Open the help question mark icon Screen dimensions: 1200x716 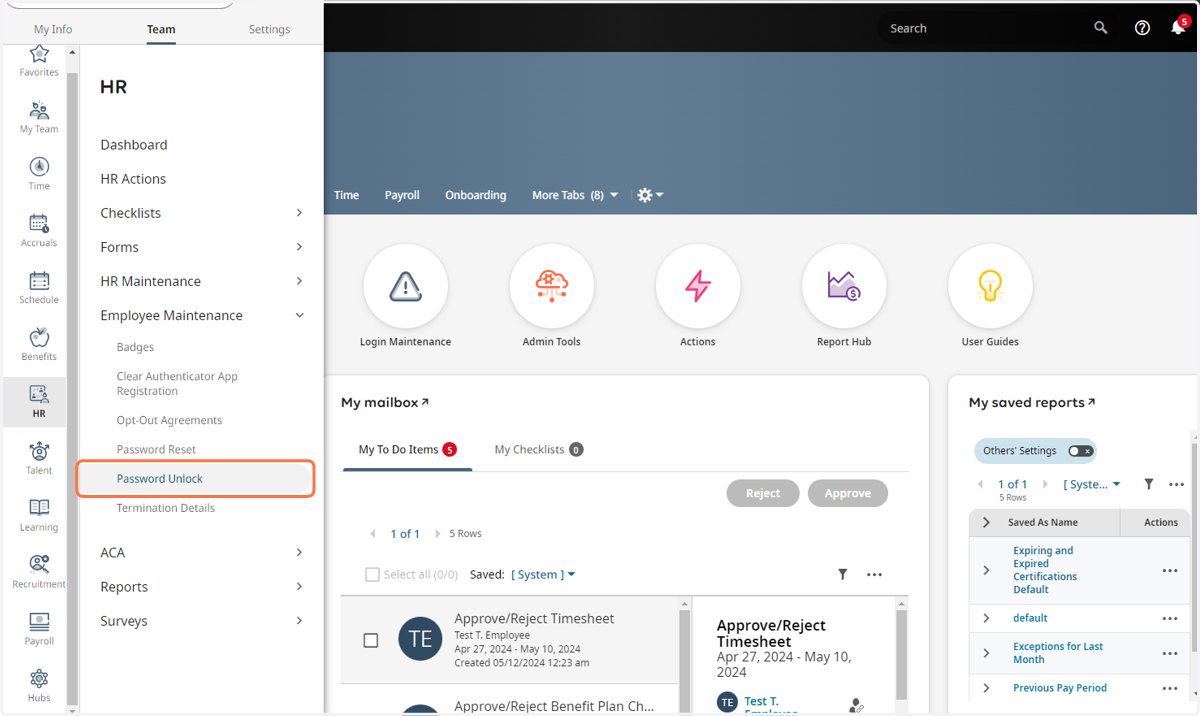(1142, 28)
